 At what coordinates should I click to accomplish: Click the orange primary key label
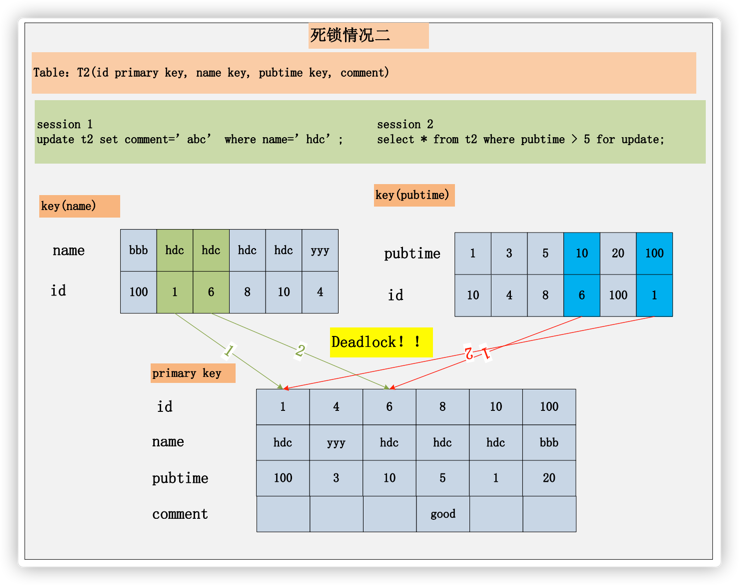[193, 373]
